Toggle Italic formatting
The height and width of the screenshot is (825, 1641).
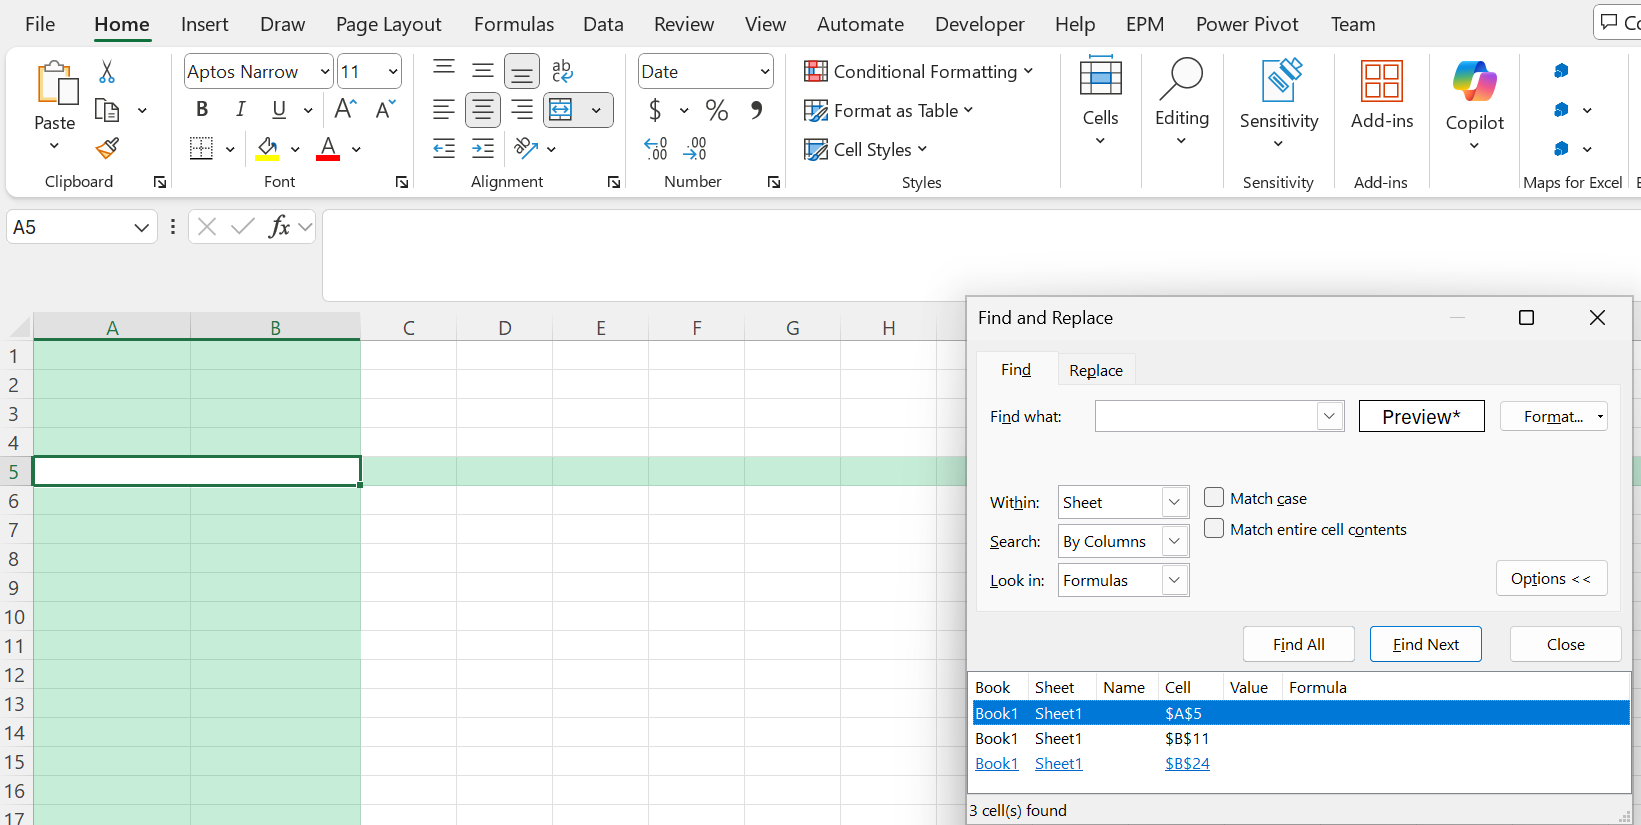click(x=240, y=110)
